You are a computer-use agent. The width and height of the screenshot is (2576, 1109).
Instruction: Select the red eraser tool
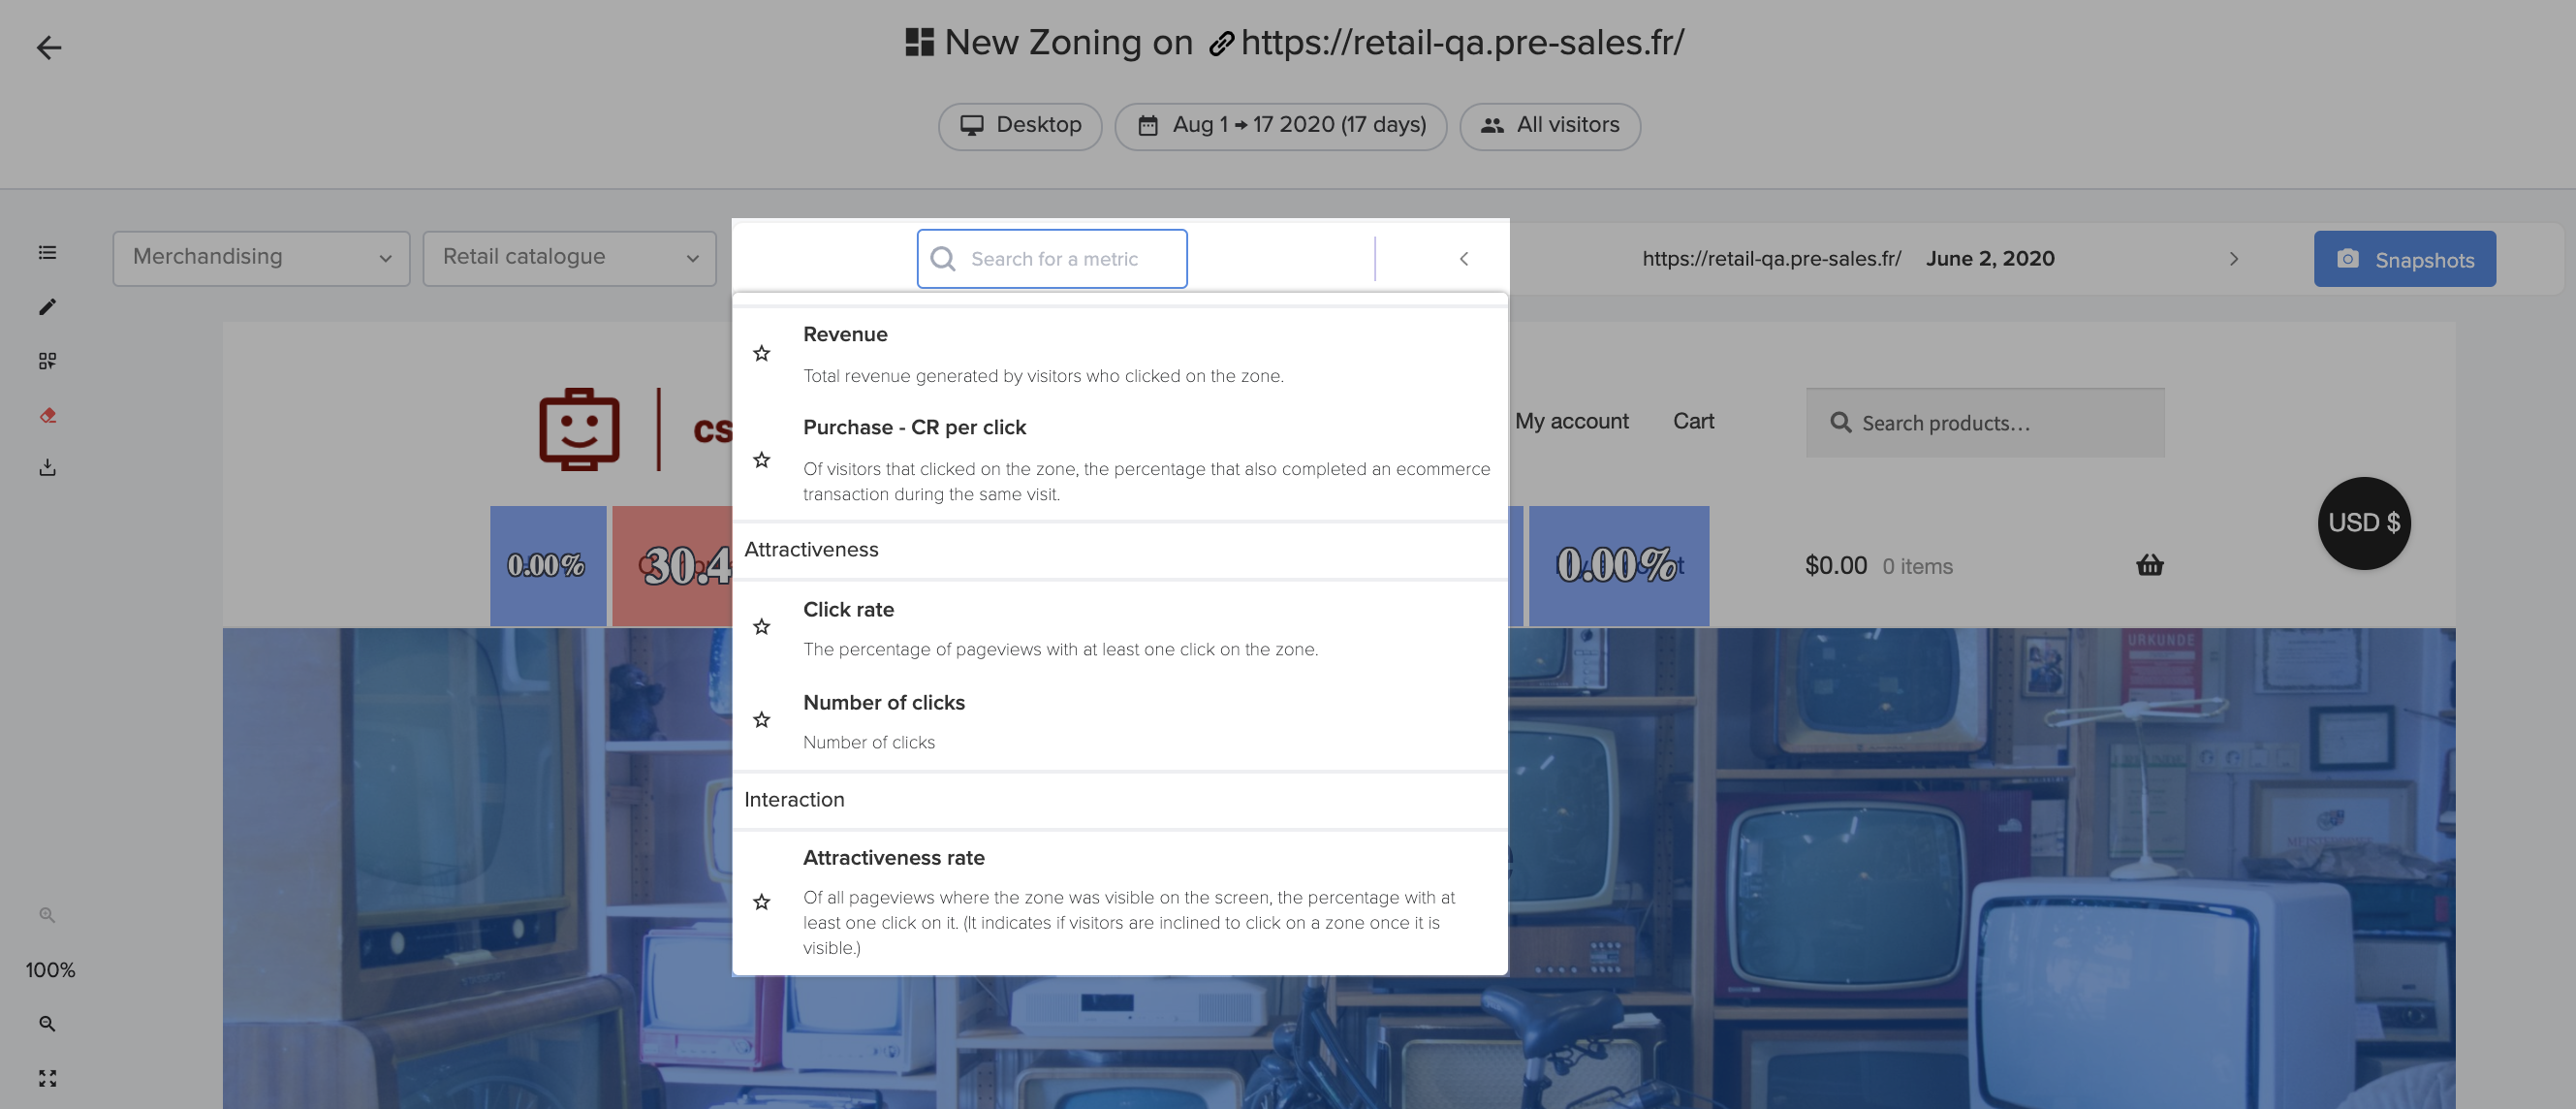(47, 415)
